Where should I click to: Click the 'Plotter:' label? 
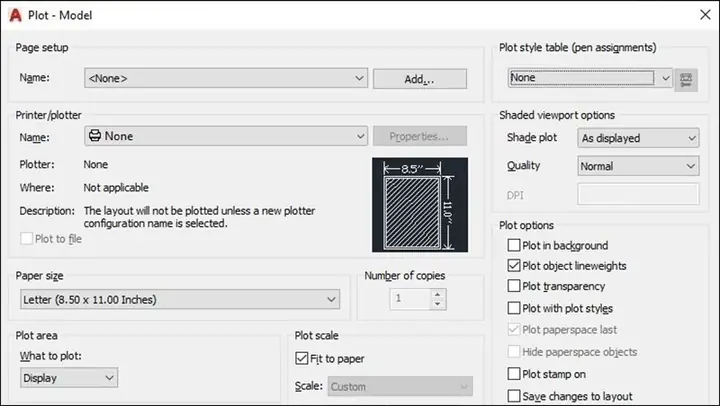37,164
